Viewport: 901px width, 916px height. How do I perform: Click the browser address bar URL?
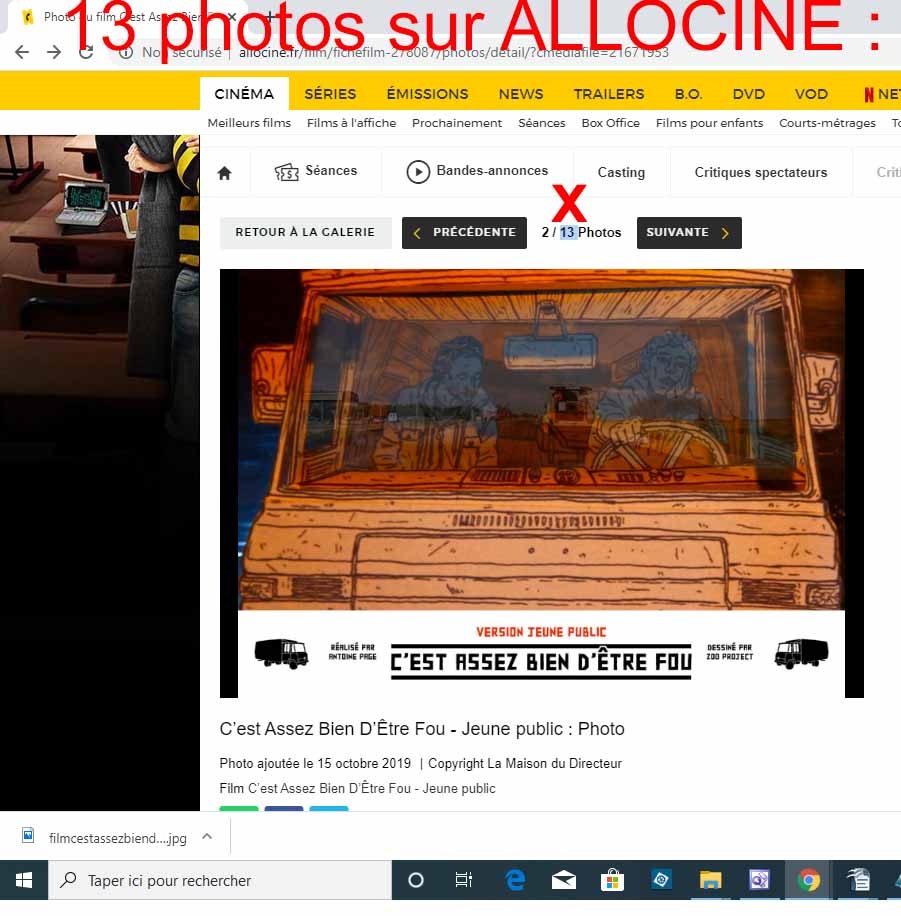[454, 53]
